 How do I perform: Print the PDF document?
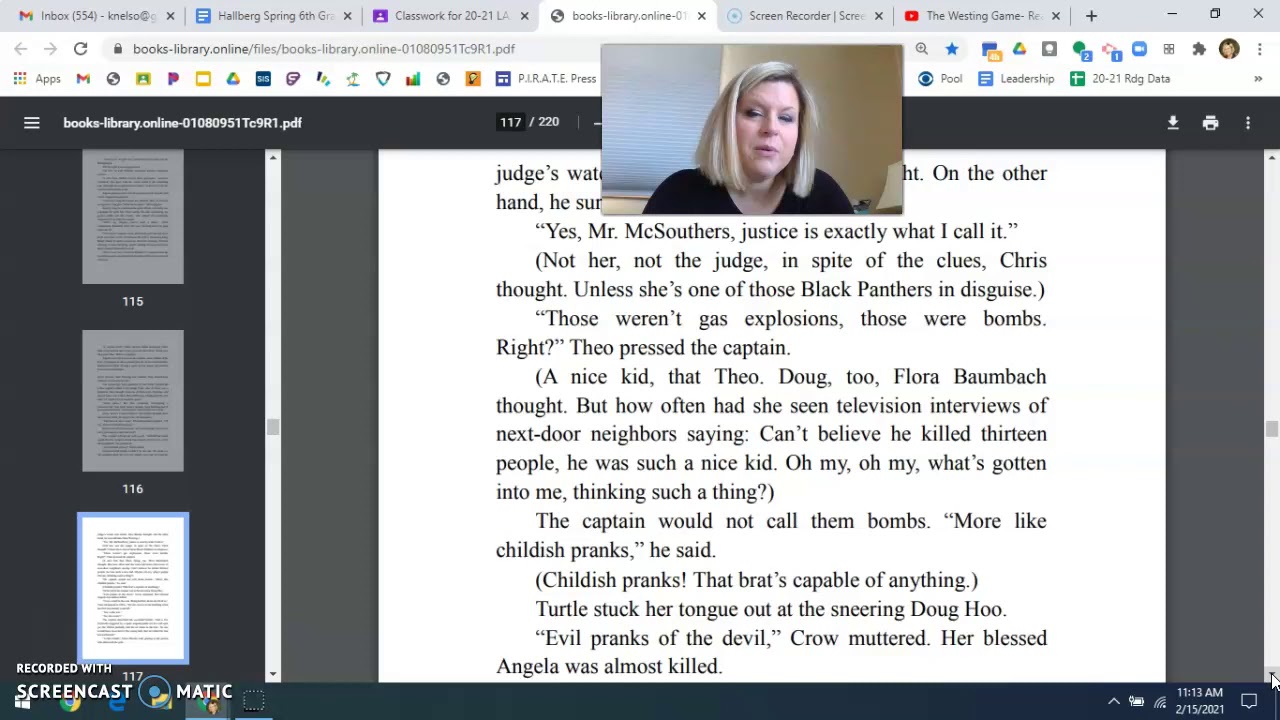click(x=1210, y=122)
